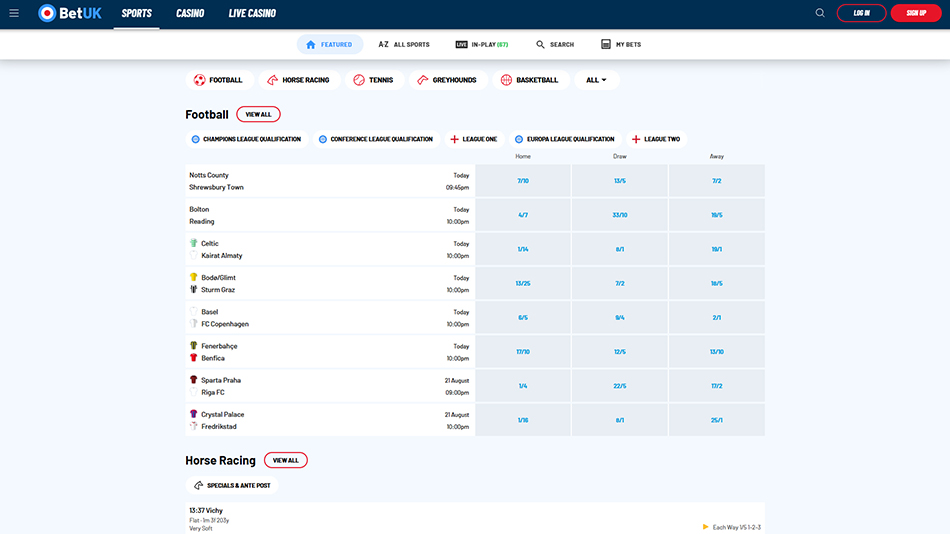Click the Sign Up button
950x534 pixels.
[916, 13]
